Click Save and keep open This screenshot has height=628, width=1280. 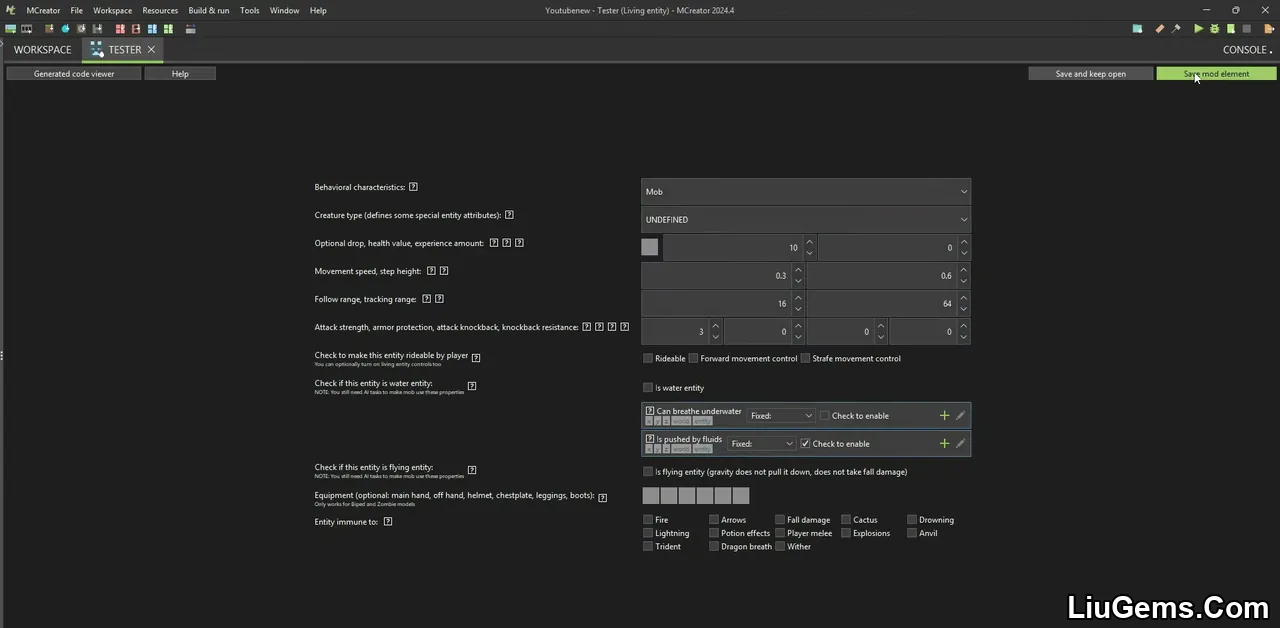pos(1091,73)
